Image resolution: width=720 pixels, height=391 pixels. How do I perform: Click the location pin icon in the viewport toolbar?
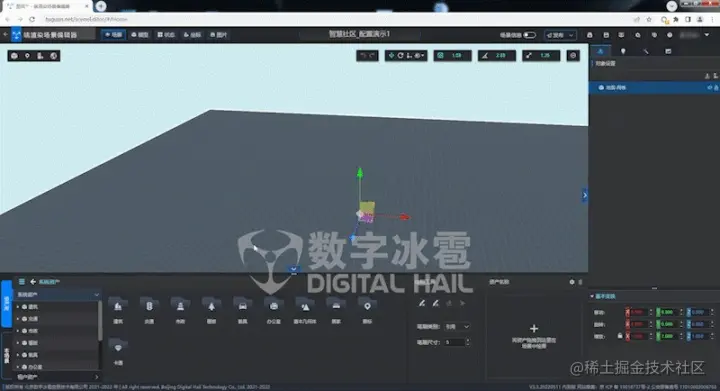[x=28, y=56]
